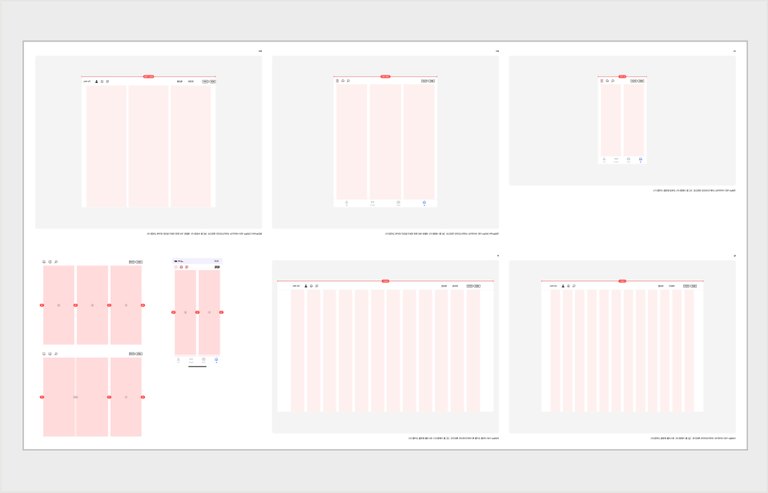Click the gray size label in the upper spacing frame's middle column

tap(93, 305)
